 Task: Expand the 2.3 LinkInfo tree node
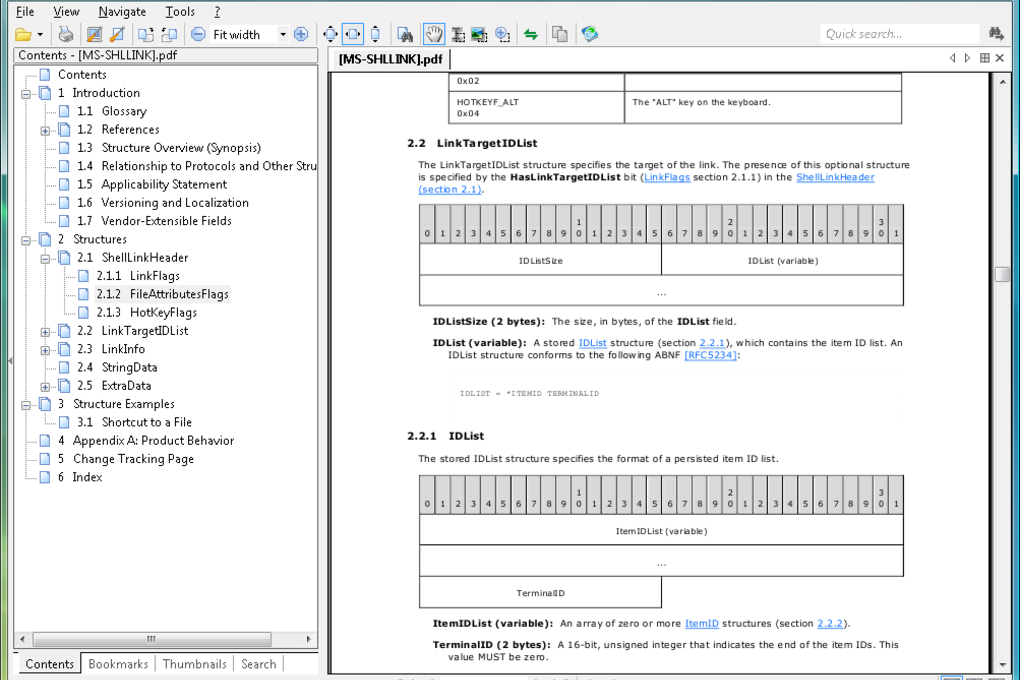pyautogui.click(x=46, y=350)
